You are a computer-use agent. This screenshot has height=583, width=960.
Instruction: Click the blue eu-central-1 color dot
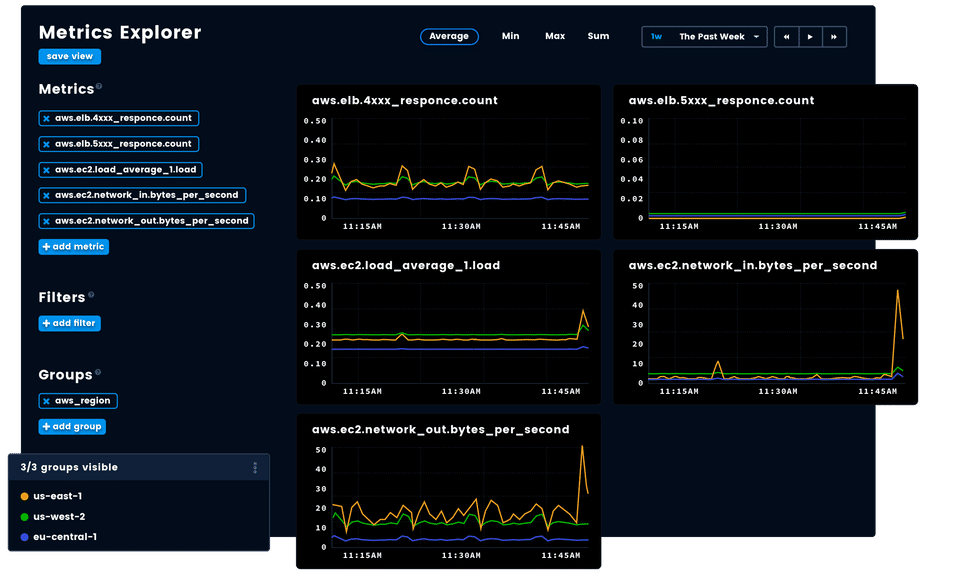tap(24, 537)
